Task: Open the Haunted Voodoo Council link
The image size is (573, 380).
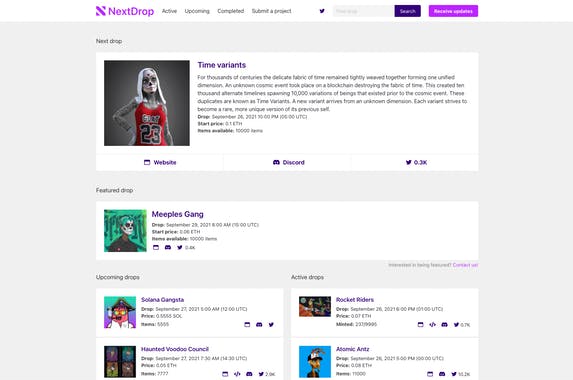Action: tap(175, 349)
